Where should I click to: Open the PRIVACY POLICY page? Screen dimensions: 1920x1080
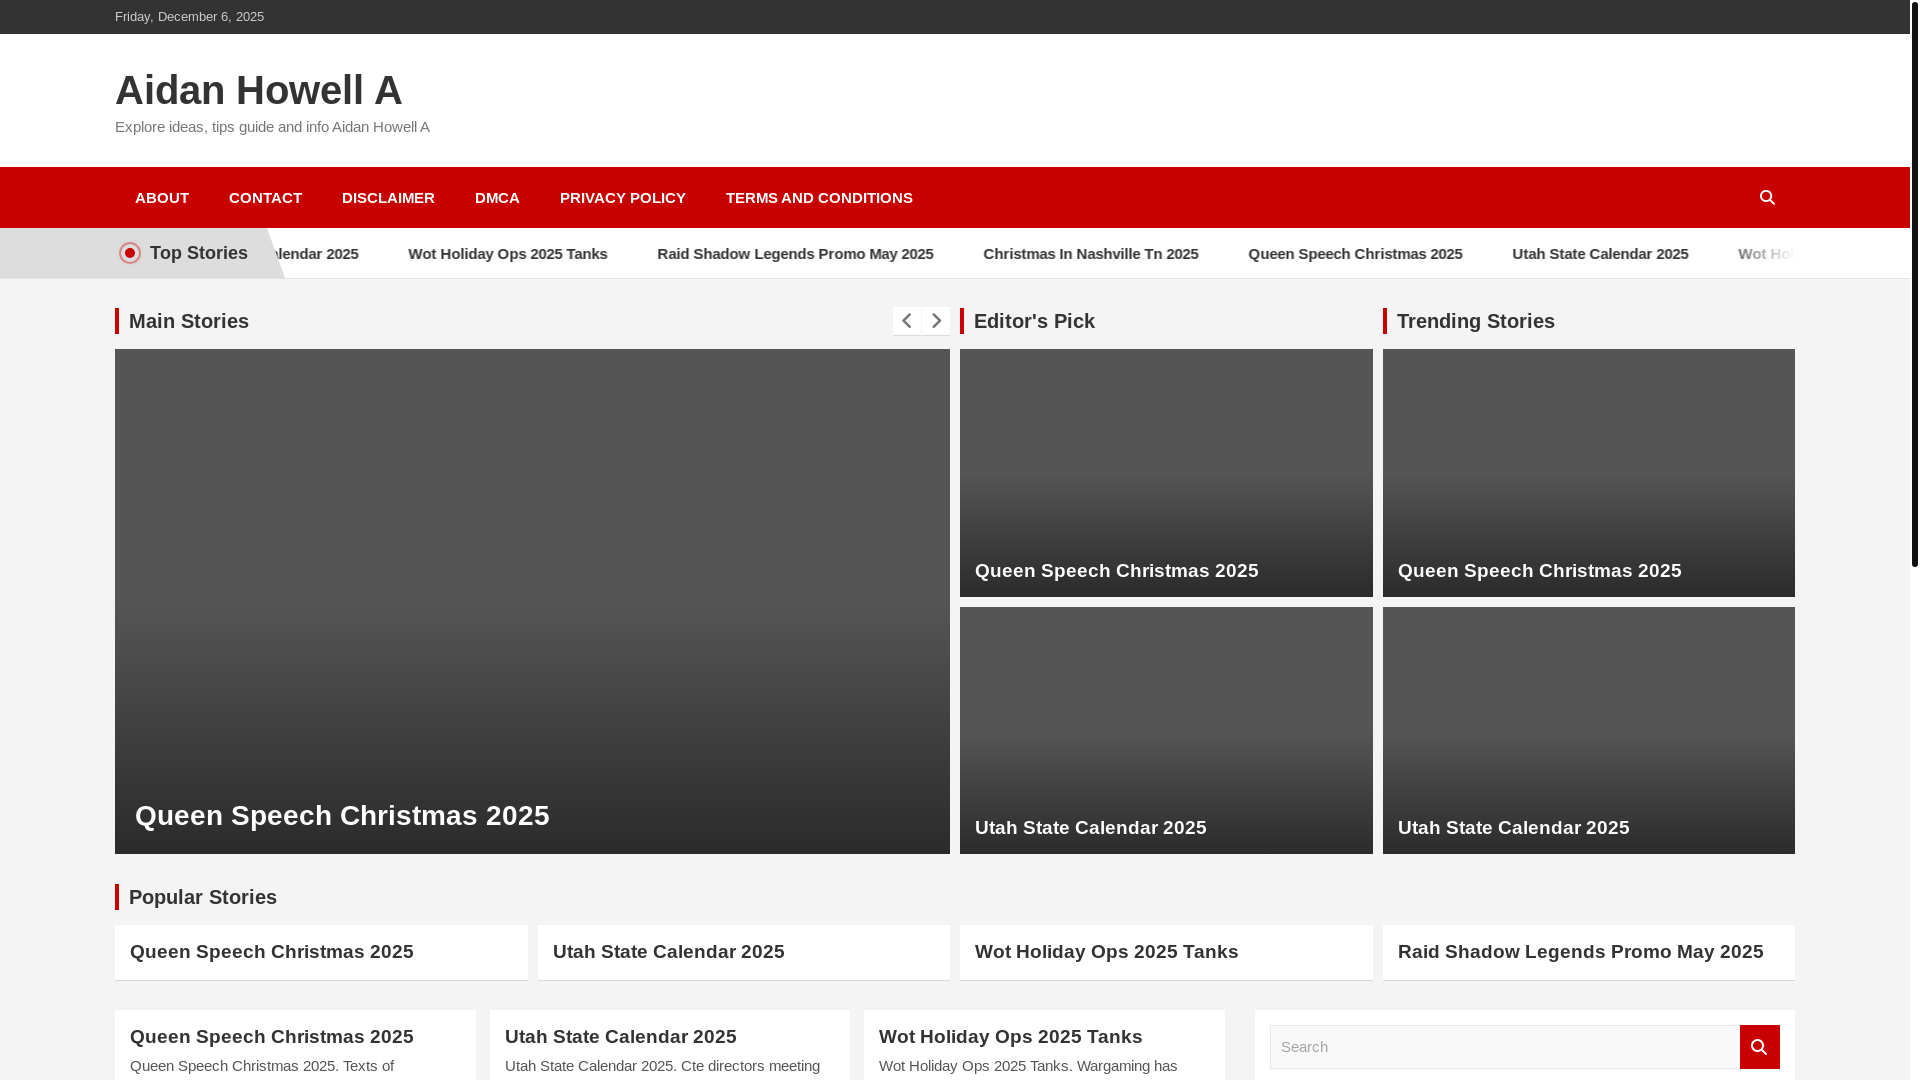623,198
